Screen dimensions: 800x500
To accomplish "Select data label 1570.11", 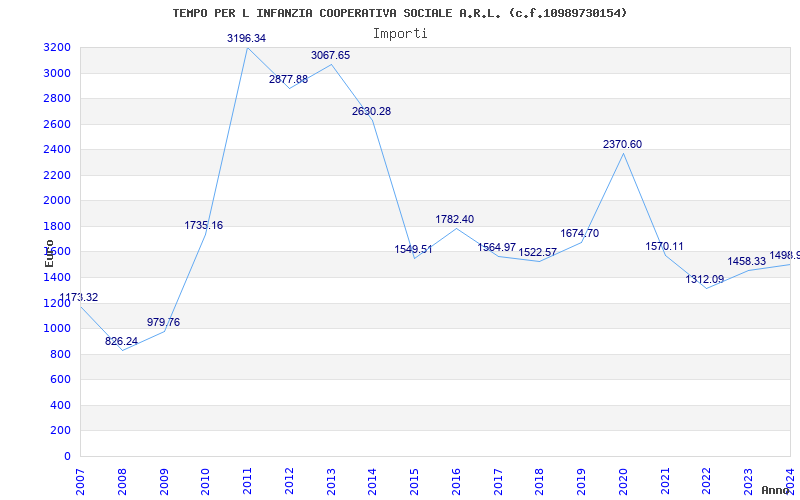I will pyautogui.click(x=664, y=246).
